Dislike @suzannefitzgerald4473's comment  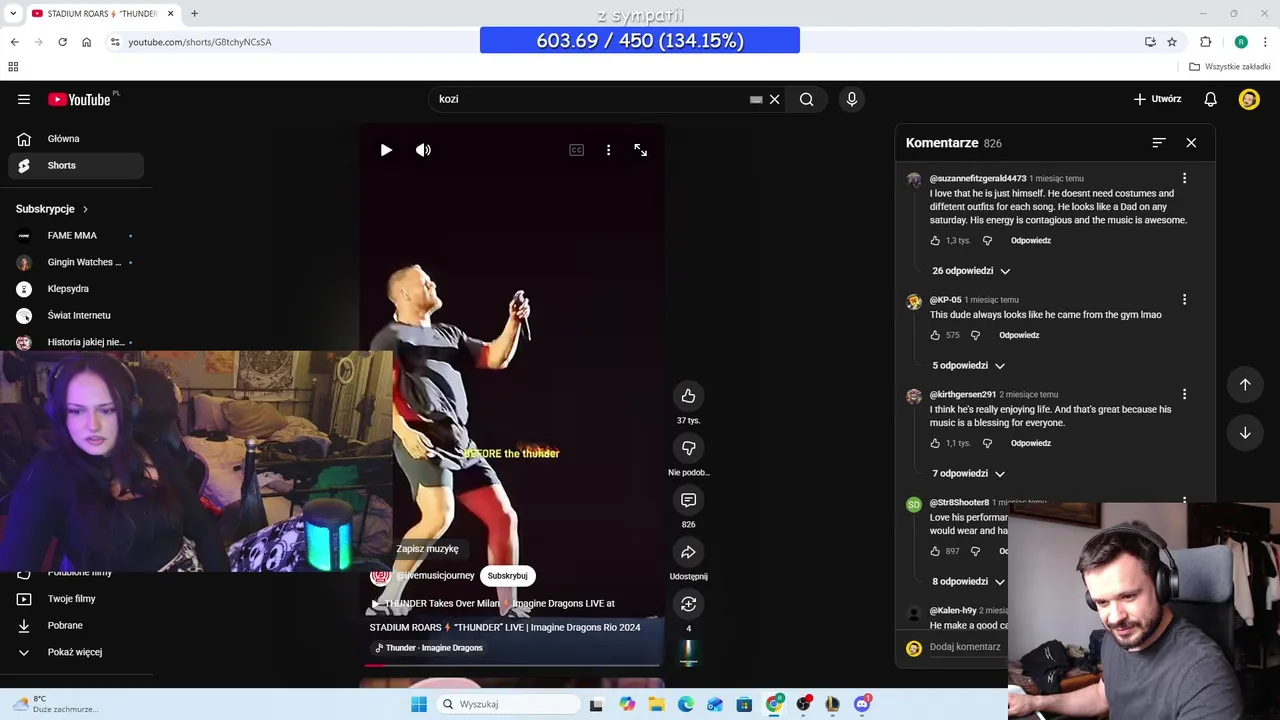pos(987,241)
